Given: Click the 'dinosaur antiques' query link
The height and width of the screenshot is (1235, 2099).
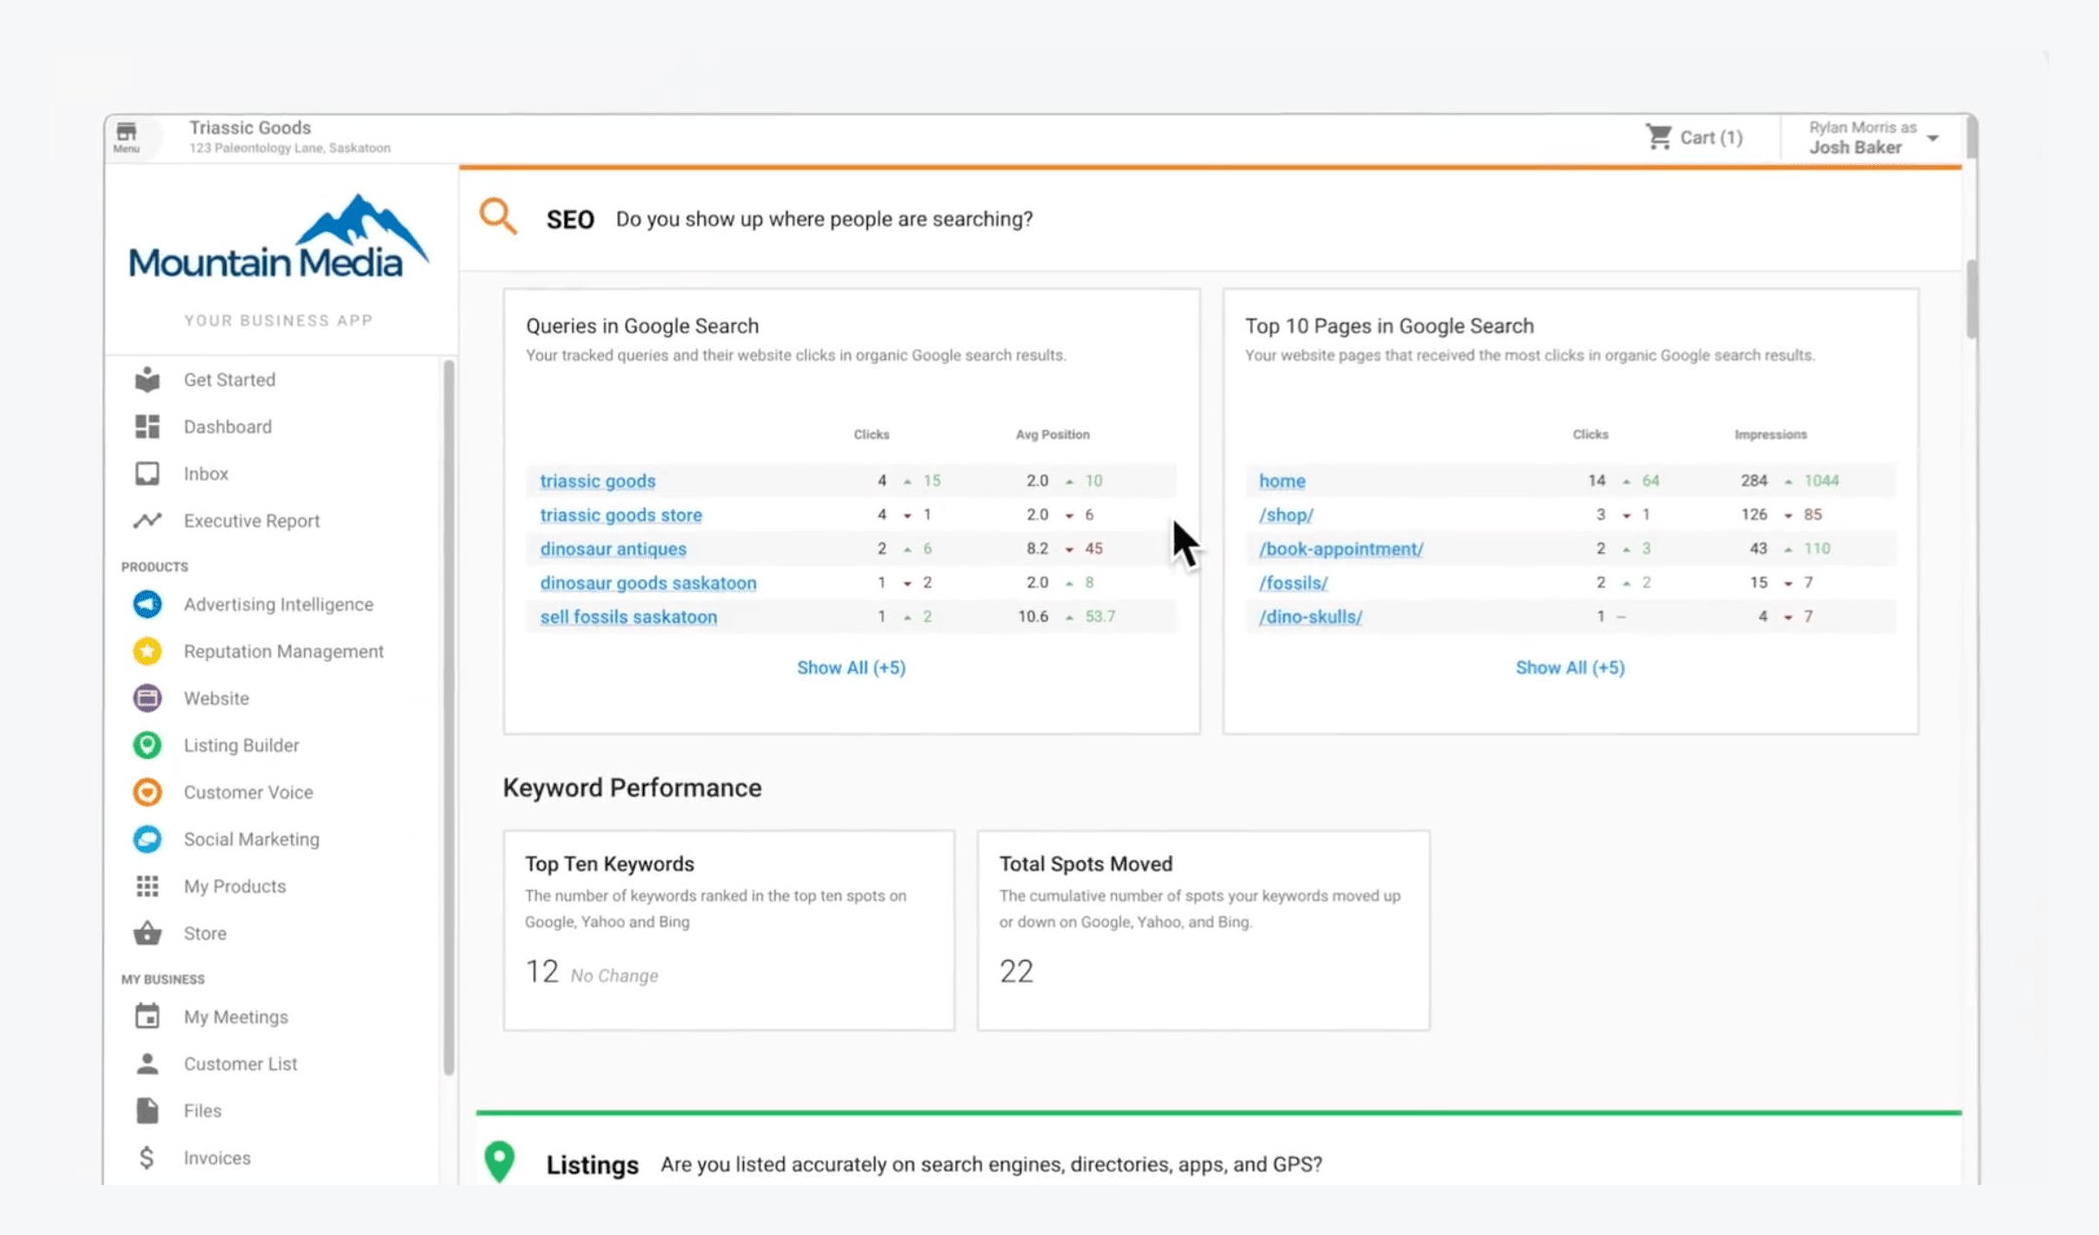Looking at the screenshot, I should tap(613, 548).
